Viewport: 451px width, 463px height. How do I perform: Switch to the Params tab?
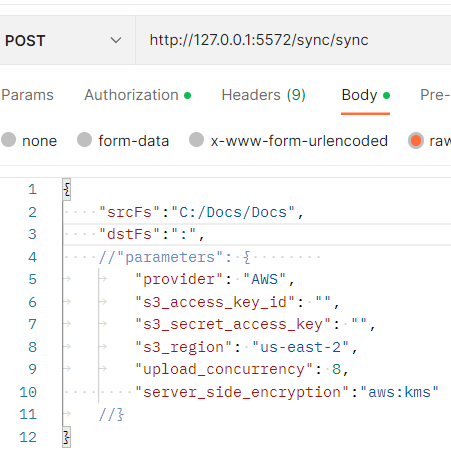tap(27, 95)
